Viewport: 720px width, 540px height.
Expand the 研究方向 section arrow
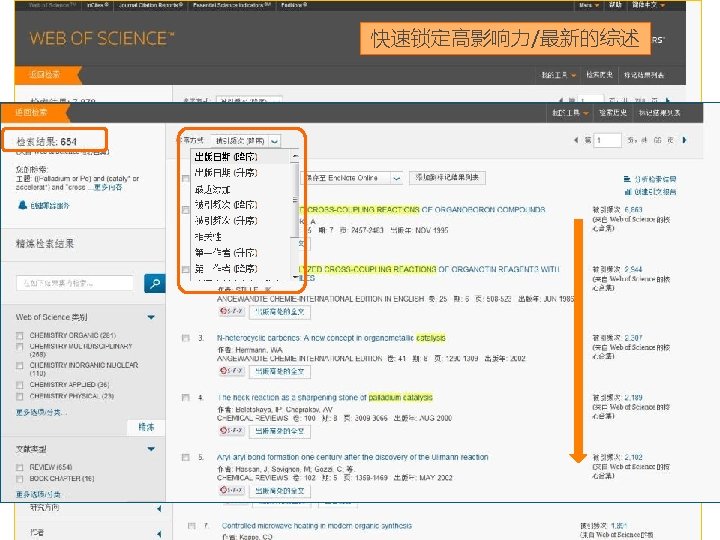159,508
